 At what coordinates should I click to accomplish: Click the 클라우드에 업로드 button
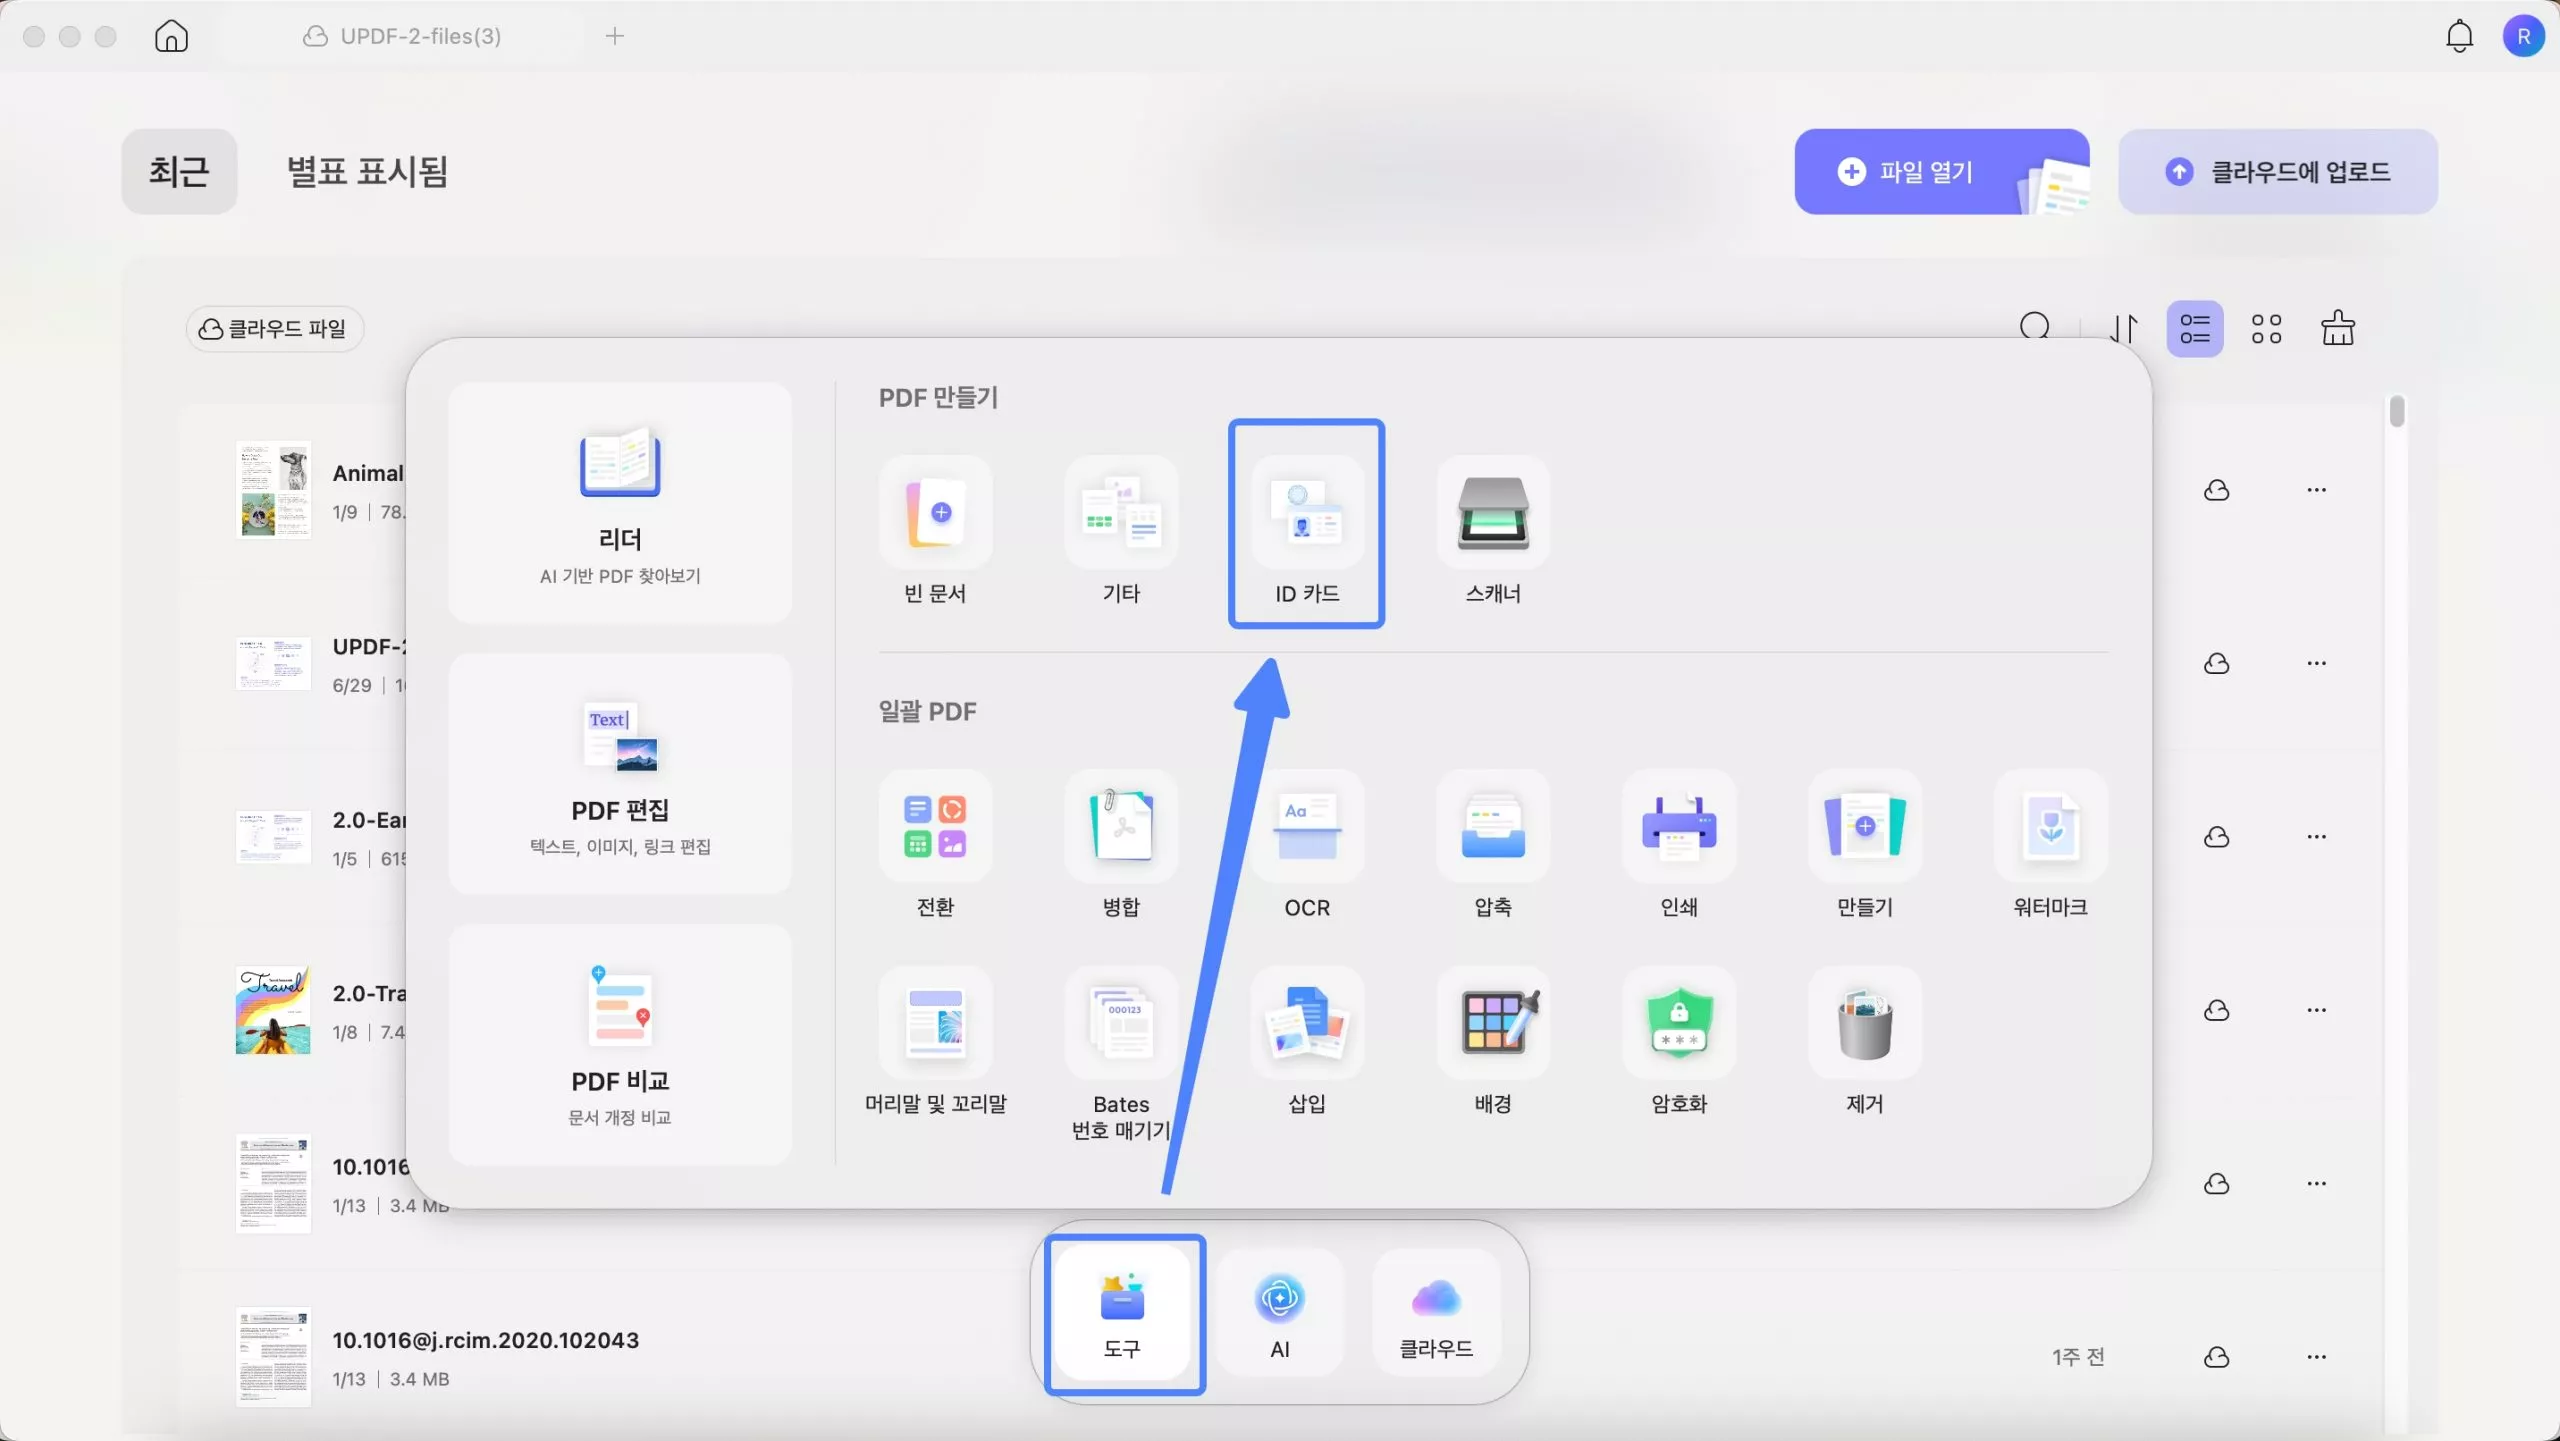pyautogui.click(x=2277, y=171)
